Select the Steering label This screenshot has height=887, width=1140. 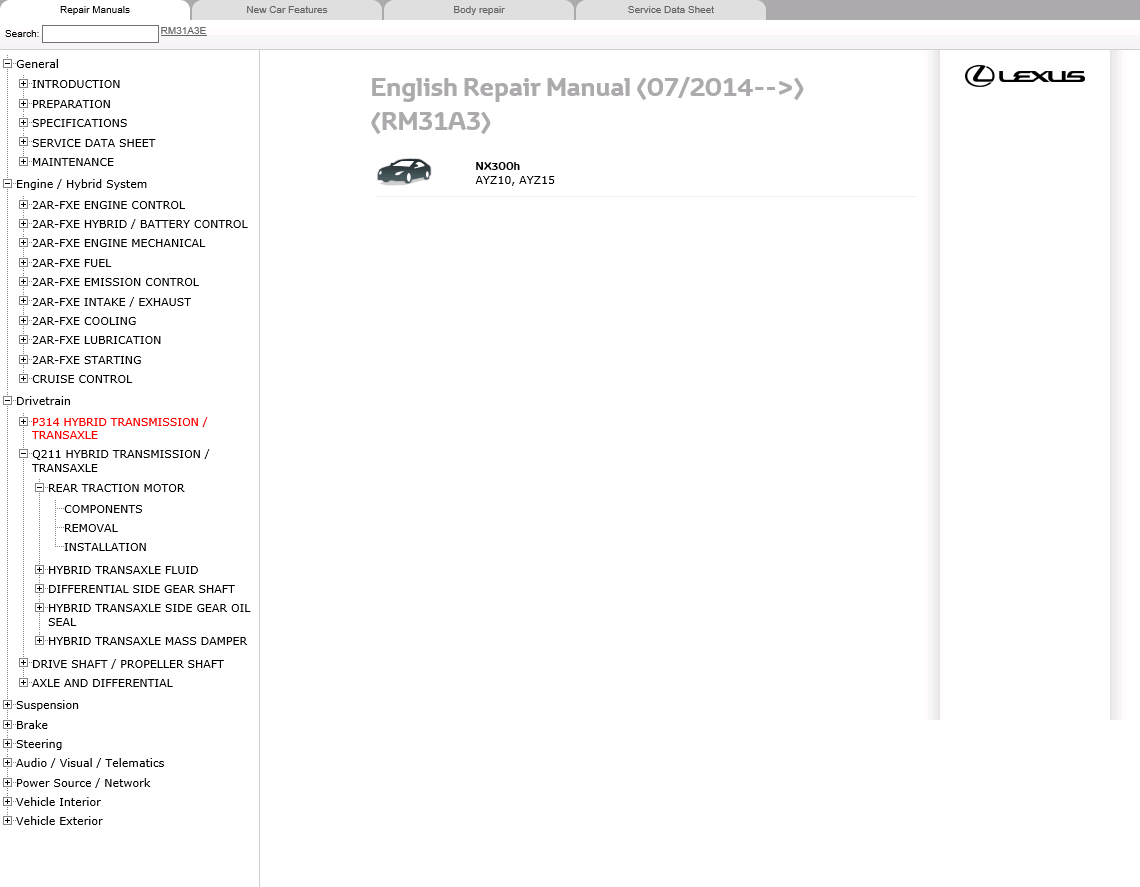(x=39, y=744)
